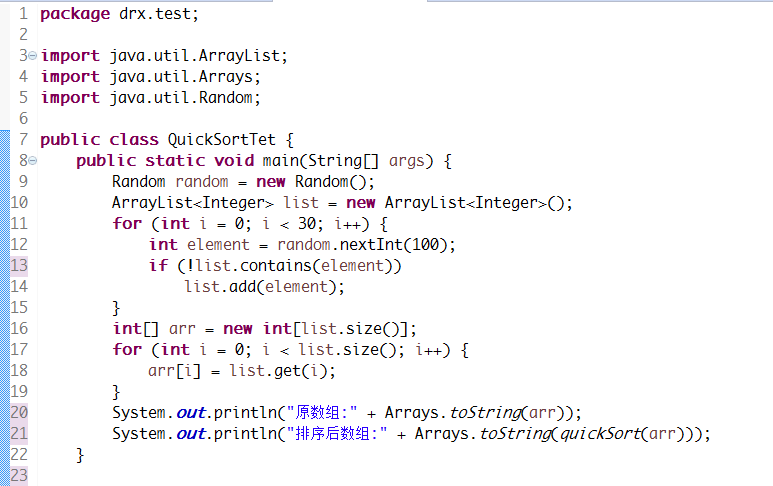Click the blue change marker beside line 10
The height and width of the screenshot is (486, 773).
[5, 202]
